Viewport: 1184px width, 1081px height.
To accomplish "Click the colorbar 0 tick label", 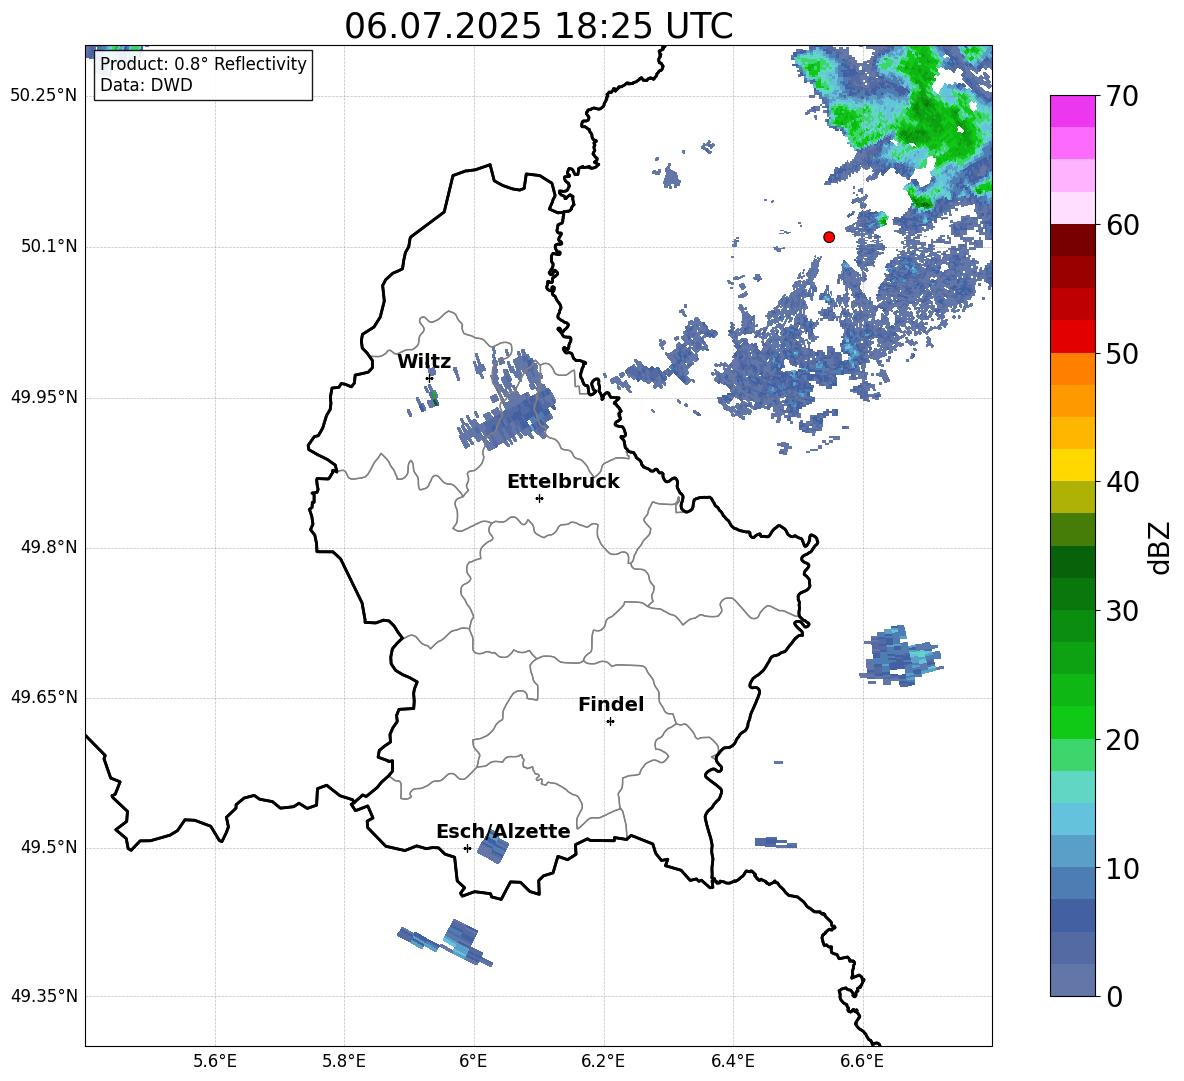I will (x=1114, y=996).
